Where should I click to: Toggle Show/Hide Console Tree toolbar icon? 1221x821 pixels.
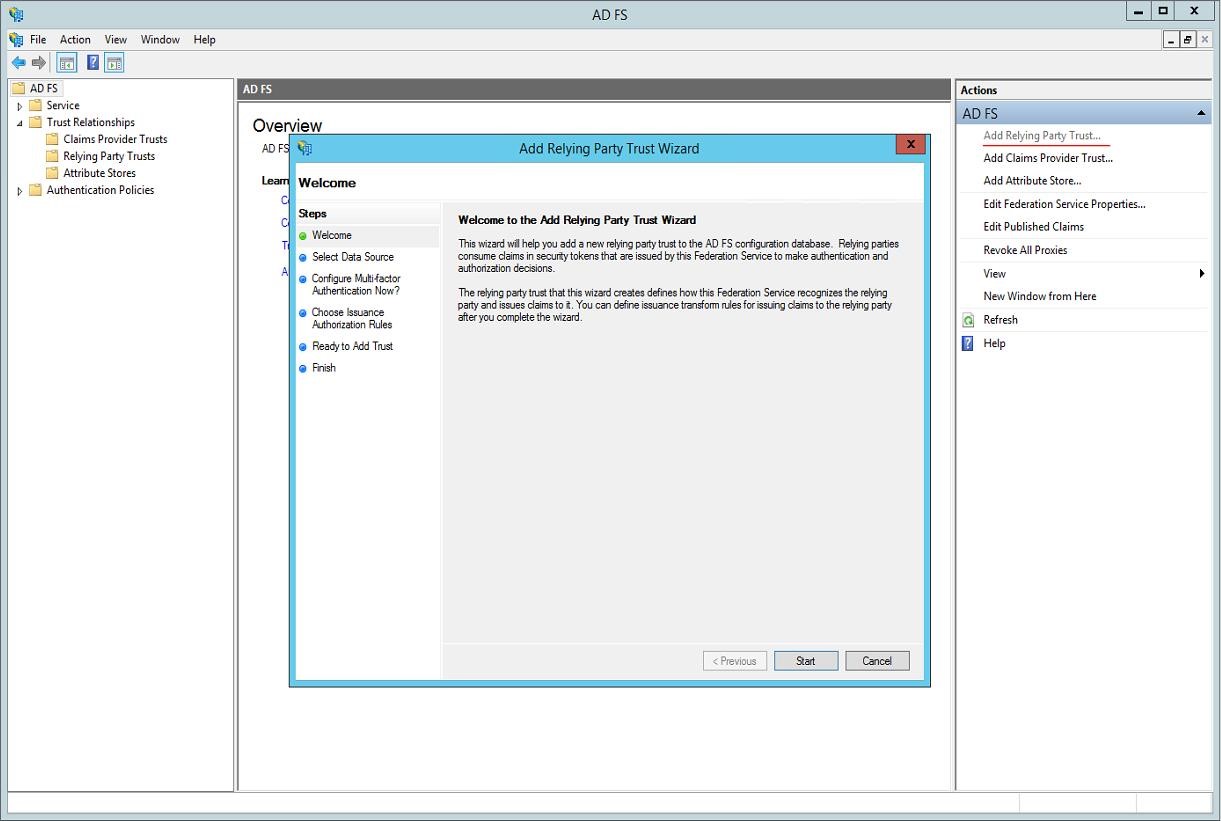pos(67,63)
